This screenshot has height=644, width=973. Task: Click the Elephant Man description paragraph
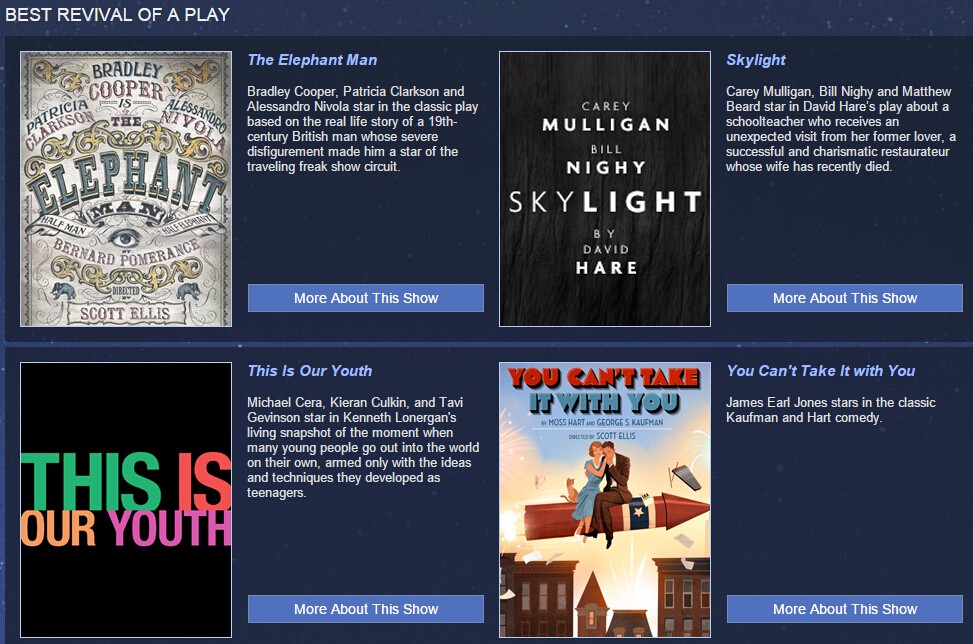pos(363,129)
